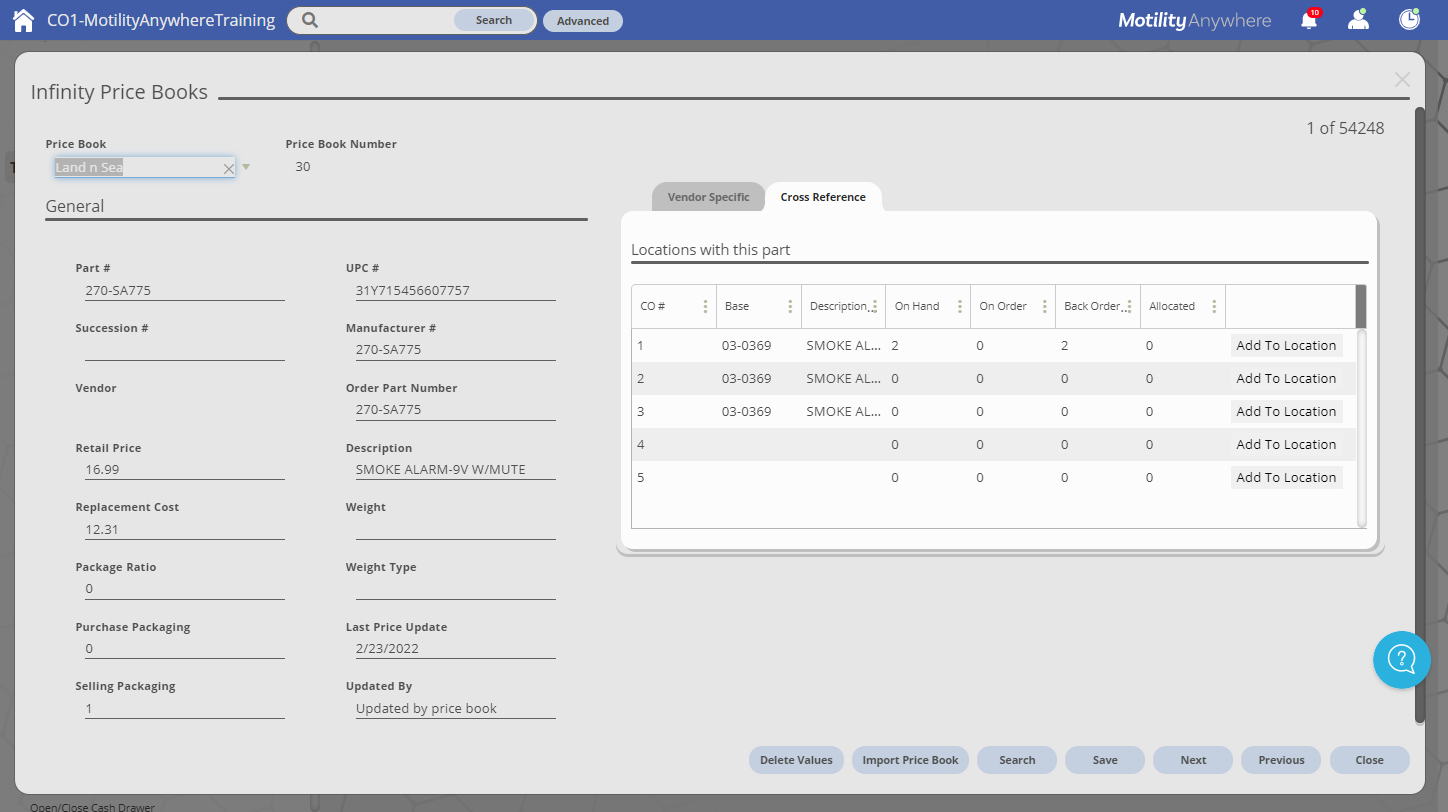
Task: Click SMOKE AL... description in CO 2 row
Action: click(x=843, y=378)
